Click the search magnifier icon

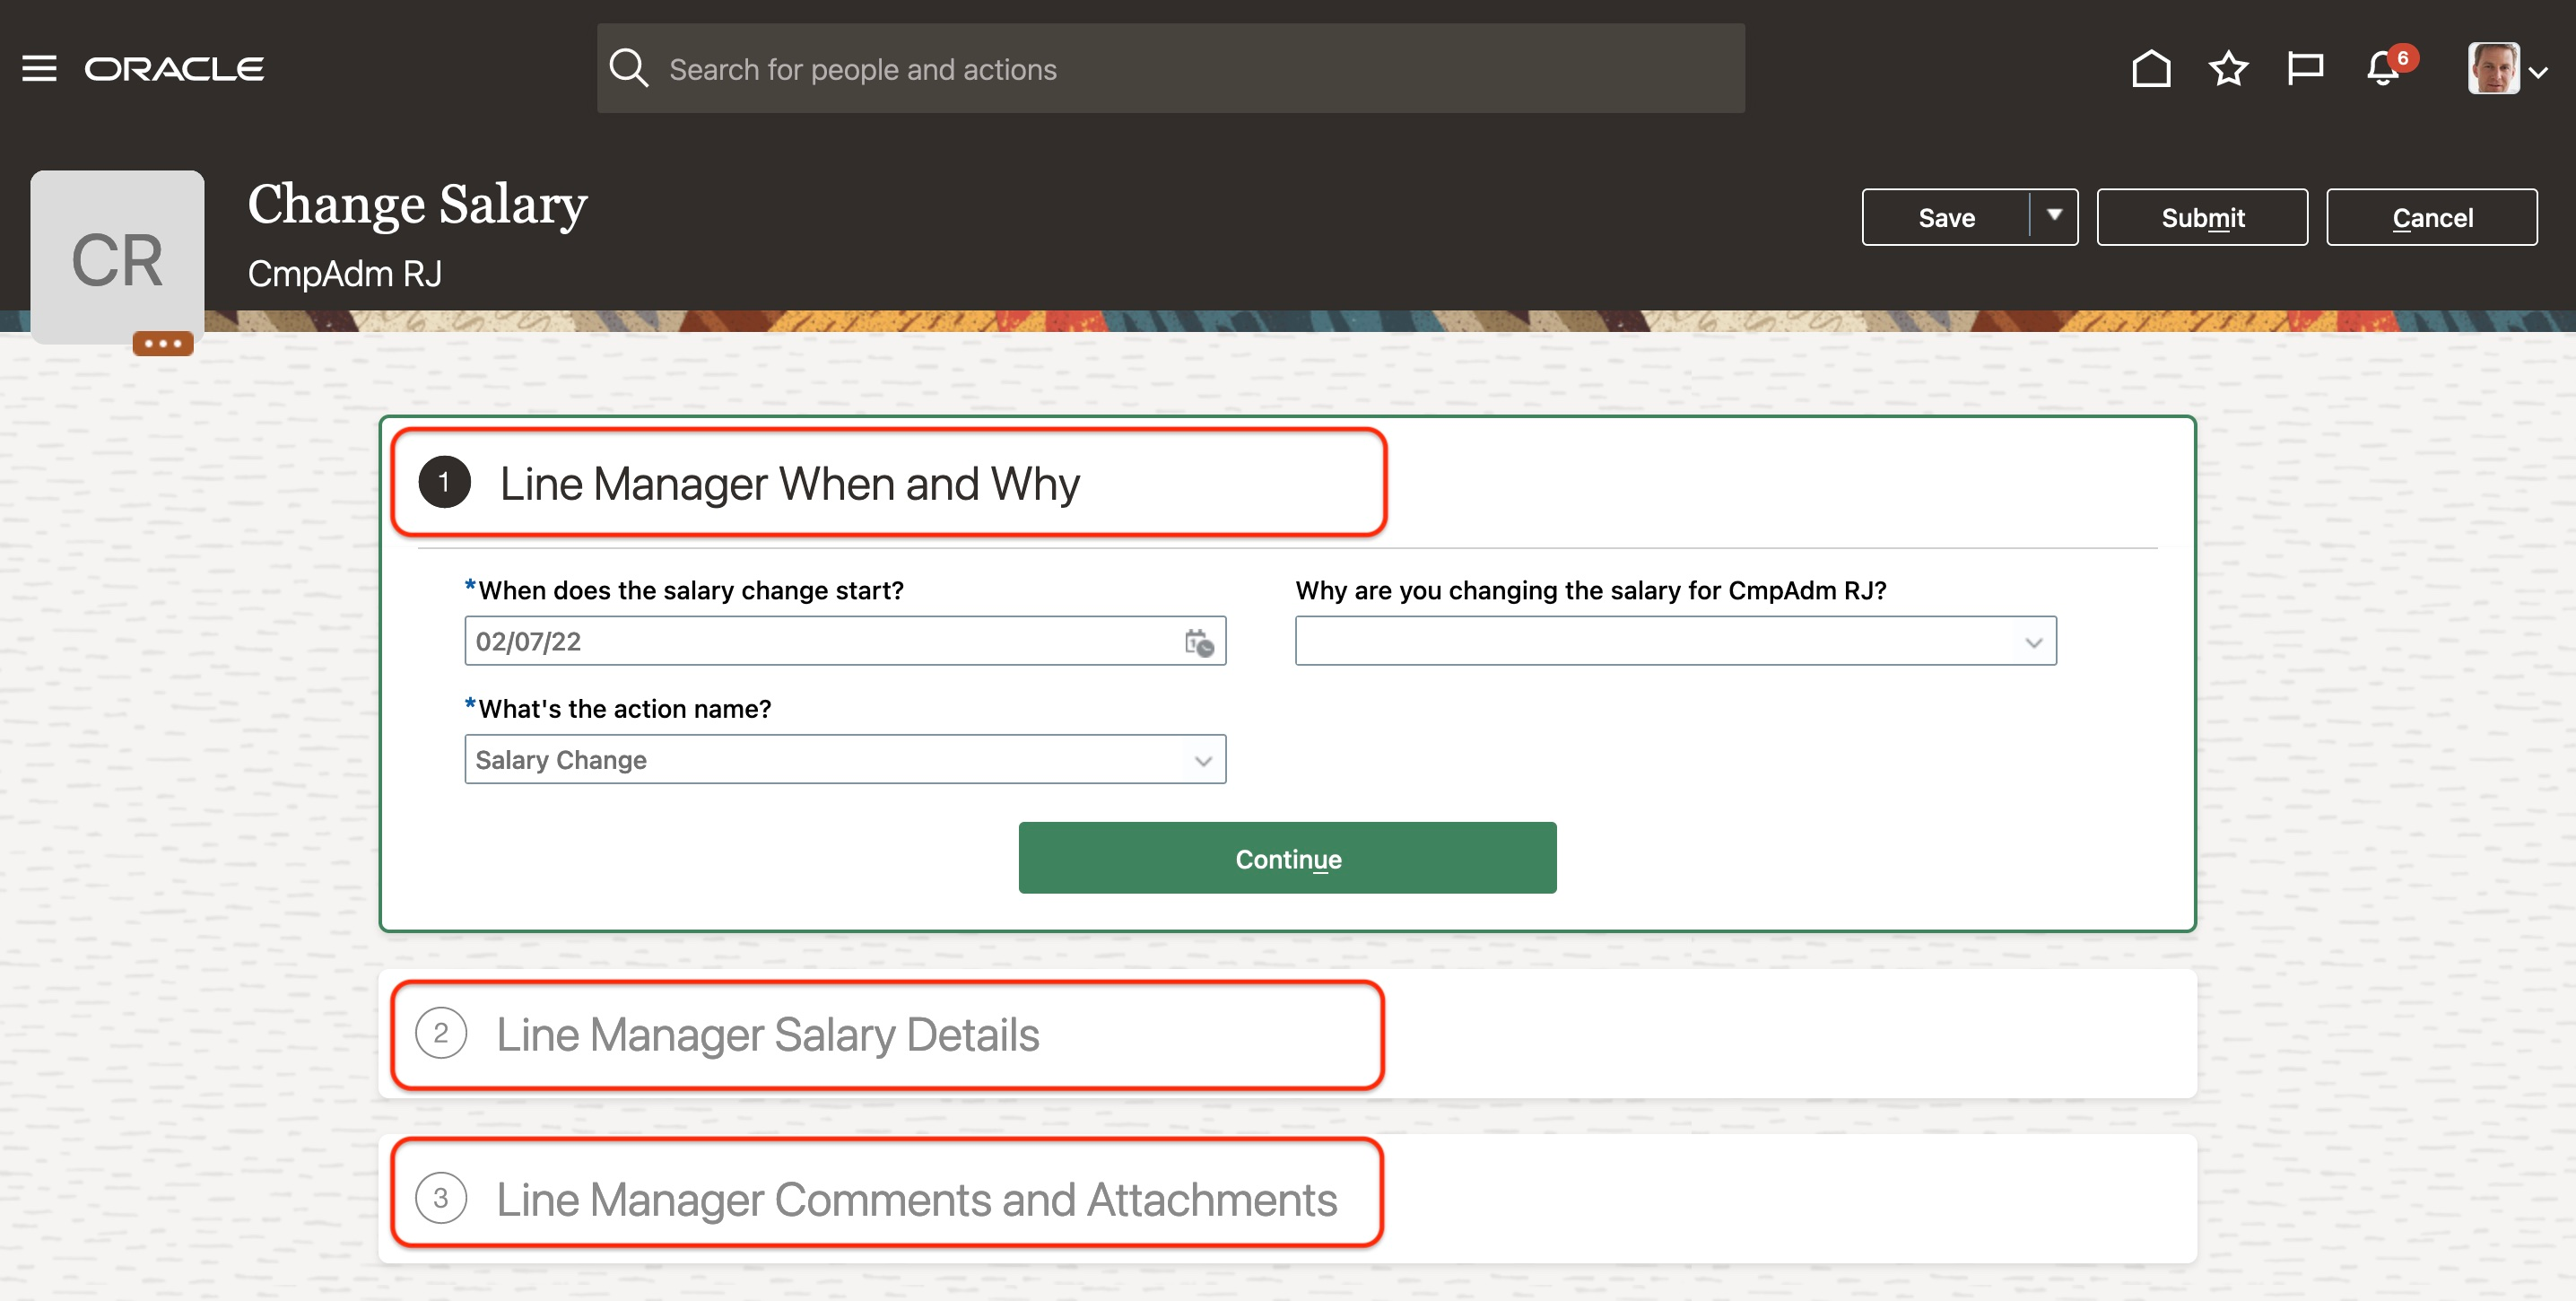click(x=629, y=69)
